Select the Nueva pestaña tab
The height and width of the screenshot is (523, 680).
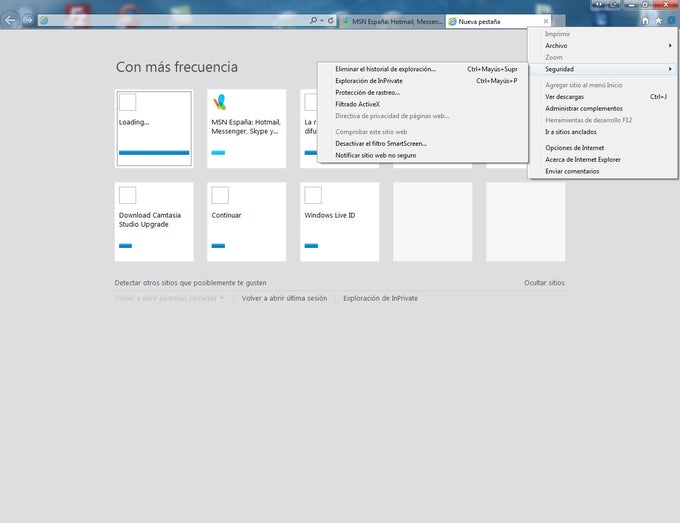498,21
